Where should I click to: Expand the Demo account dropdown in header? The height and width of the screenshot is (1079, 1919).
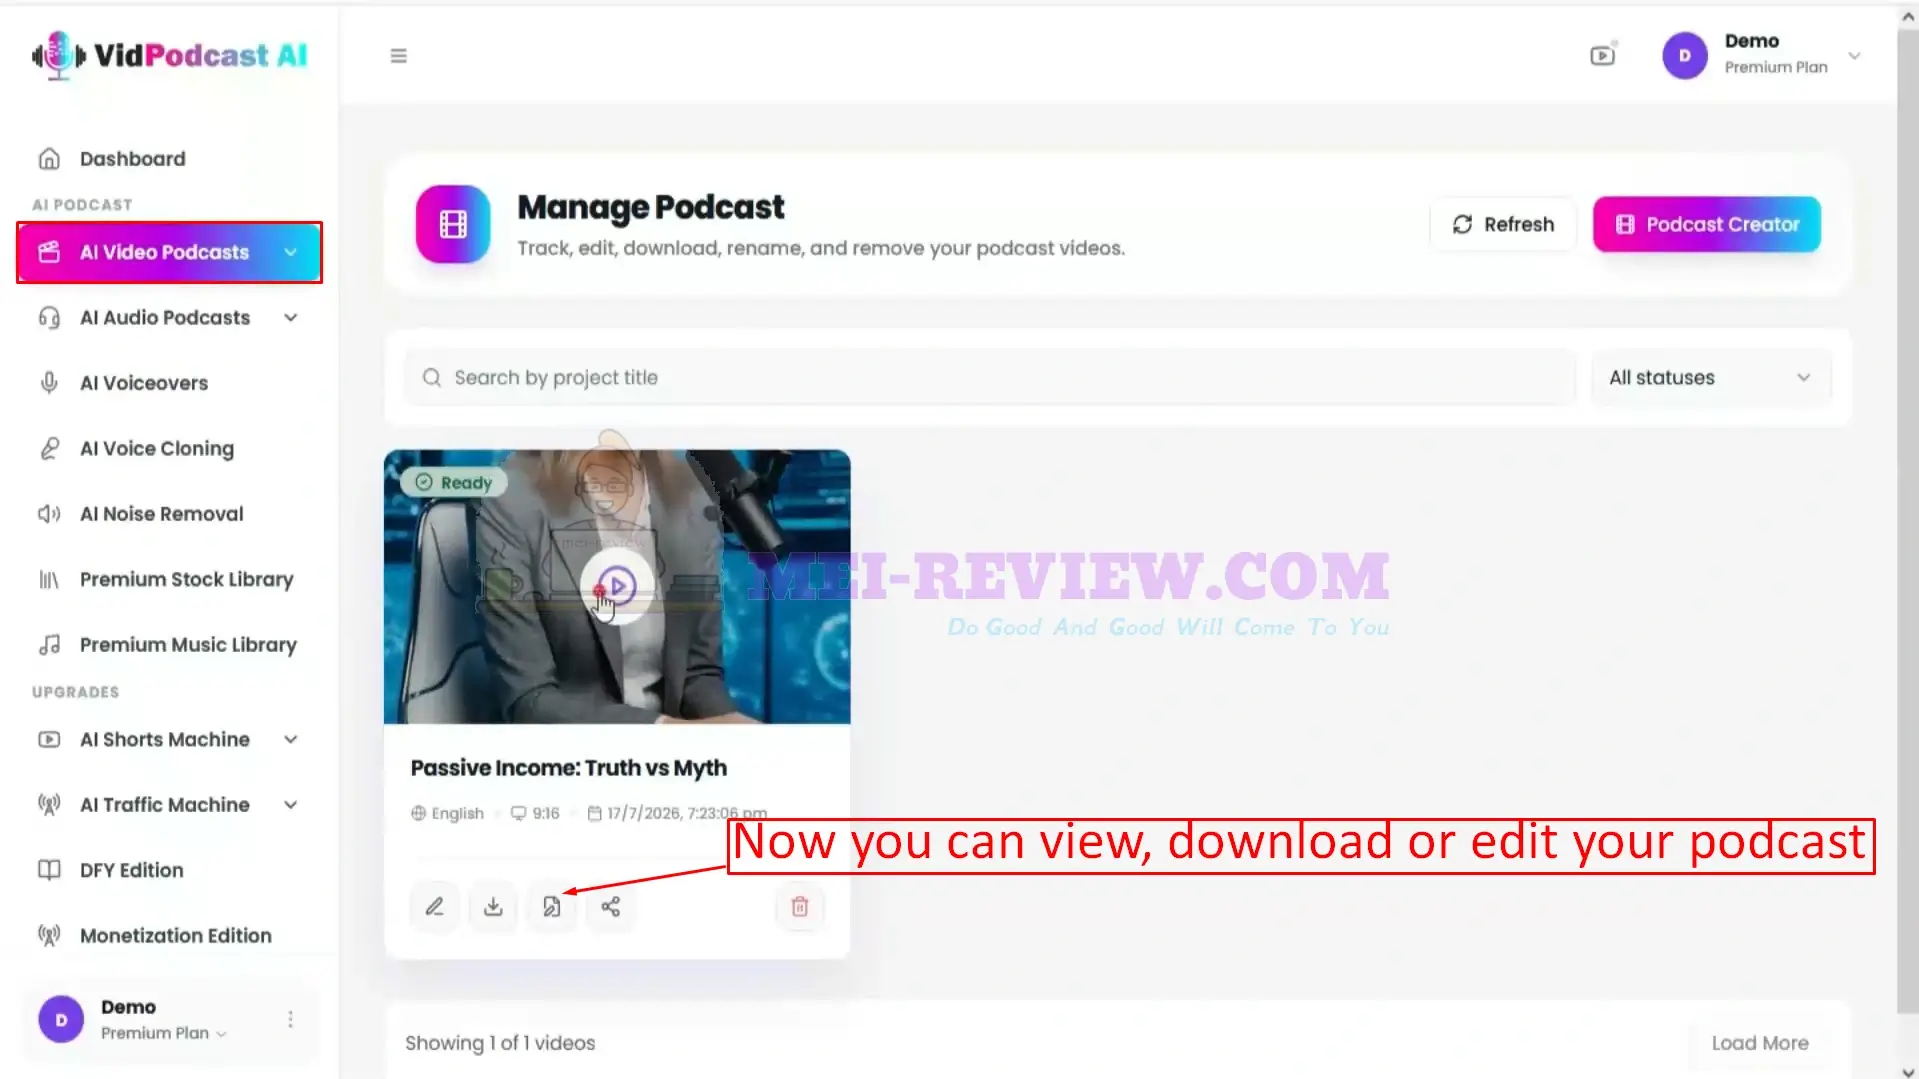tap(1854, 56)
